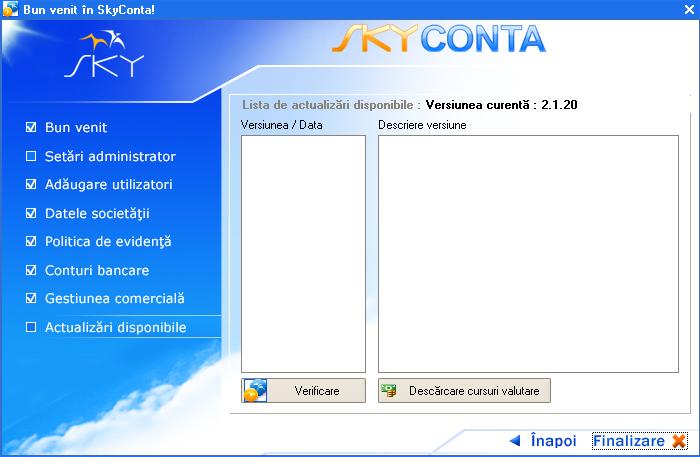Click the 'Versiunea / Data' column label
The height and width of the screenshot is (457, 700).
point(282,125)
